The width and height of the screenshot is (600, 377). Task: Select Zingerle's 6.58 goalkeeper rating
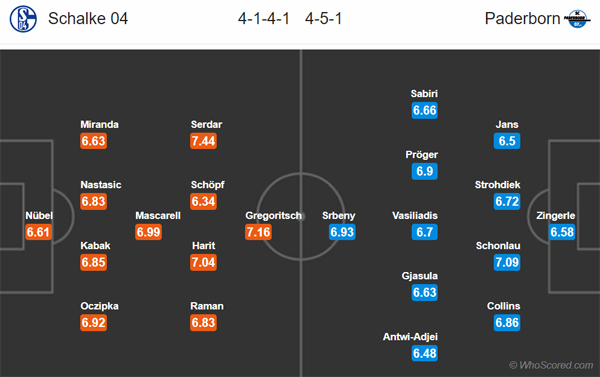click(x=562, y=232)
